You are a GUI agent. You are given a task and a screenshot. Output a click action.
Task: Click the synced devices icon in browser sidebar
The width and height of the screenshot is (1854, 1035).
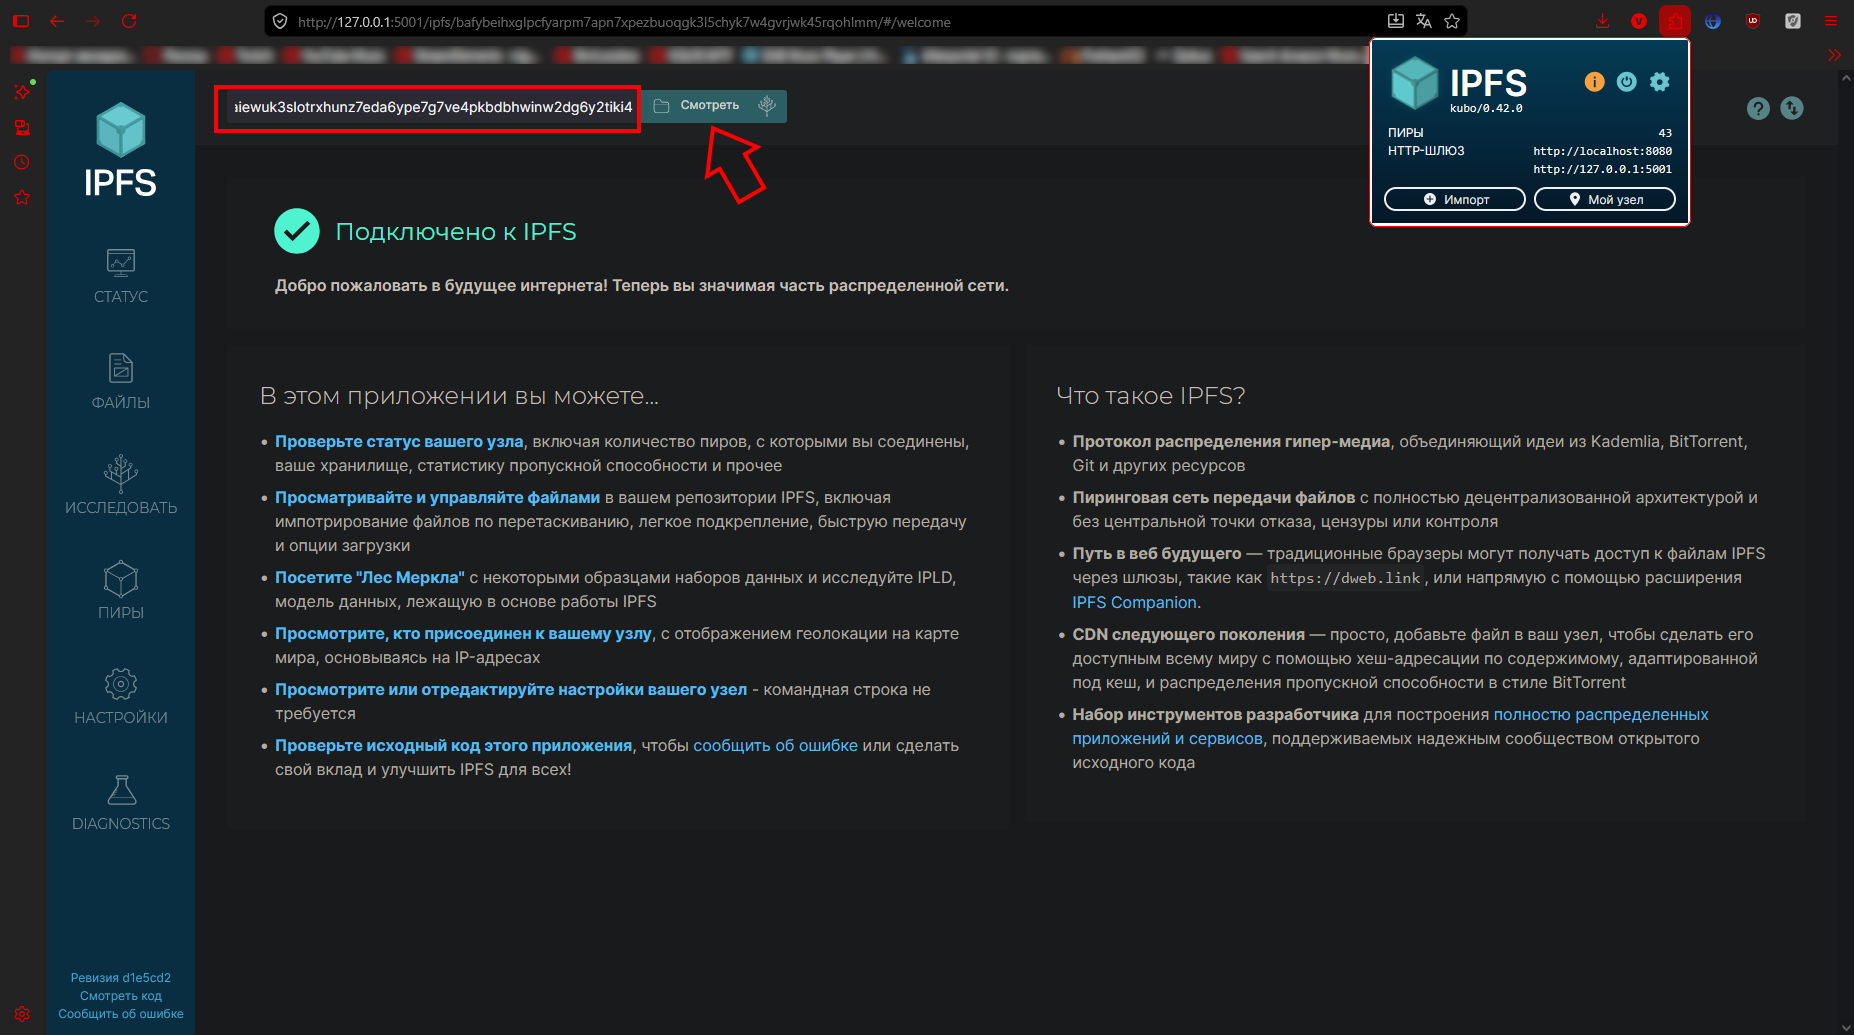[22, 127]
